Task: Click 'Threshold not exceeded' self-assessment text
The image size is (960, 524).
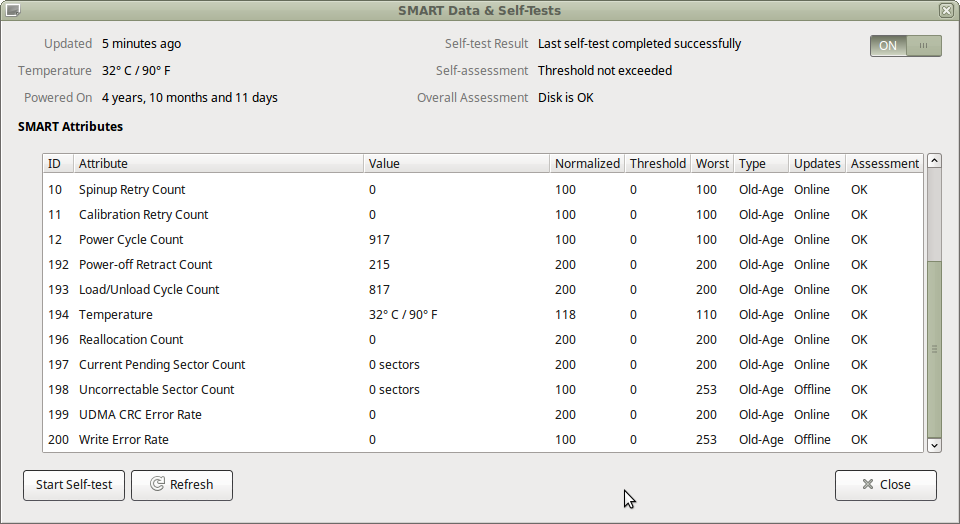Action: 605,71
